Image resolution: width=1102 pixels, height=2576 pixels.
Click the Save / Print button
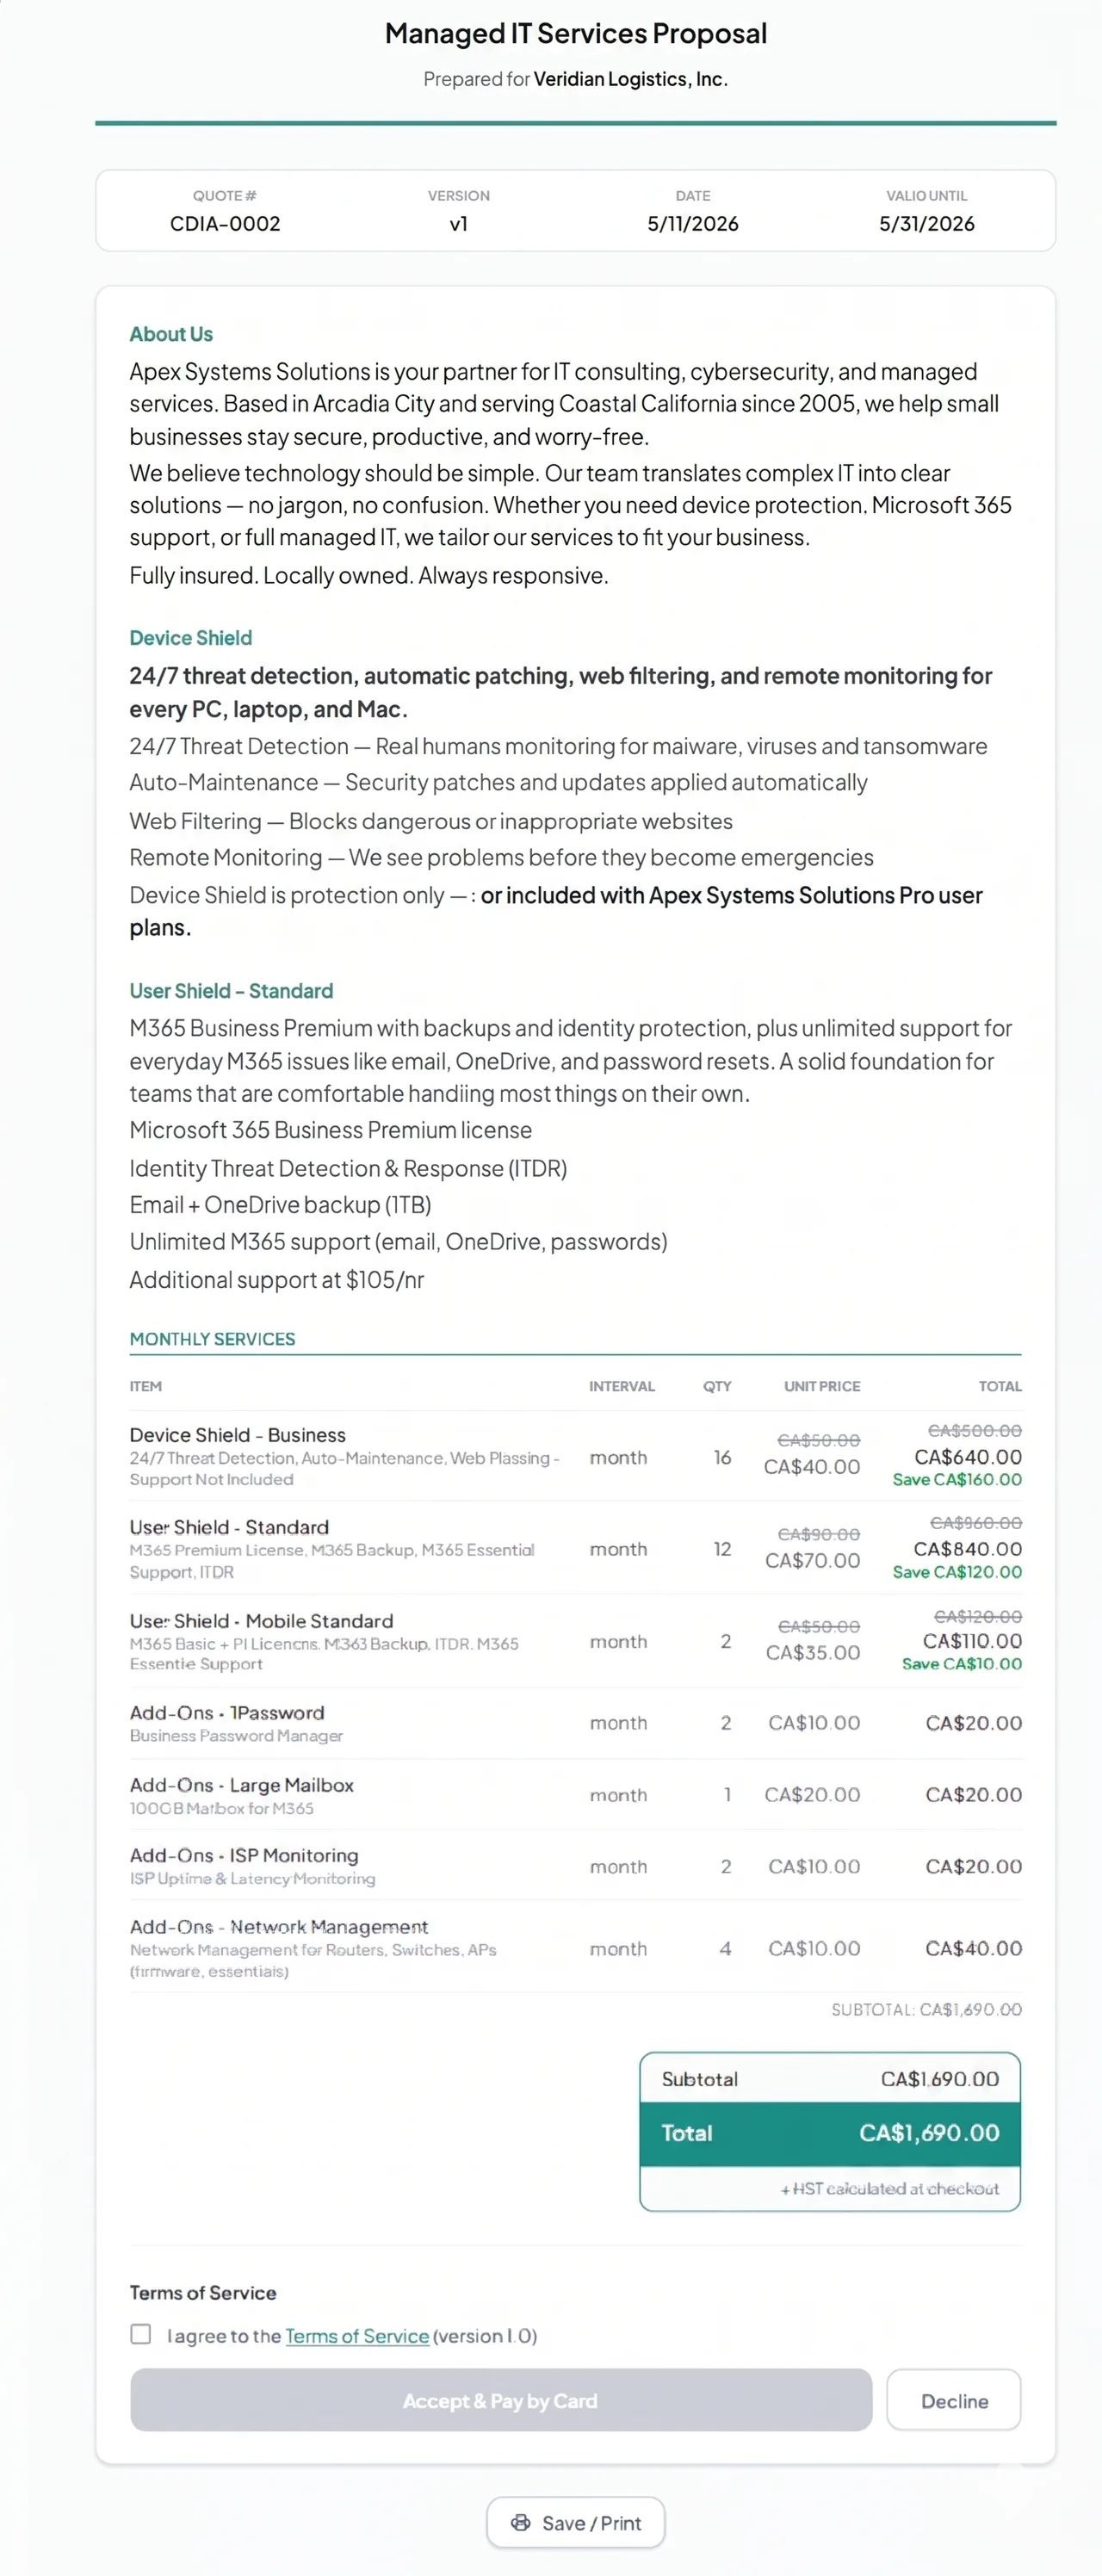pyautogui.click(x=576, y=2523)
